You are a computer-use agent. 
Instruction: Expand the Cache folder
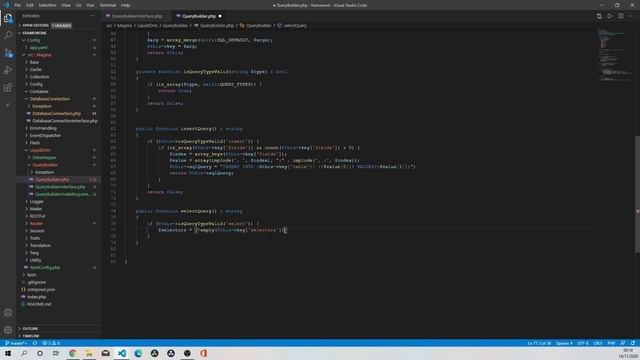[36, 69]
